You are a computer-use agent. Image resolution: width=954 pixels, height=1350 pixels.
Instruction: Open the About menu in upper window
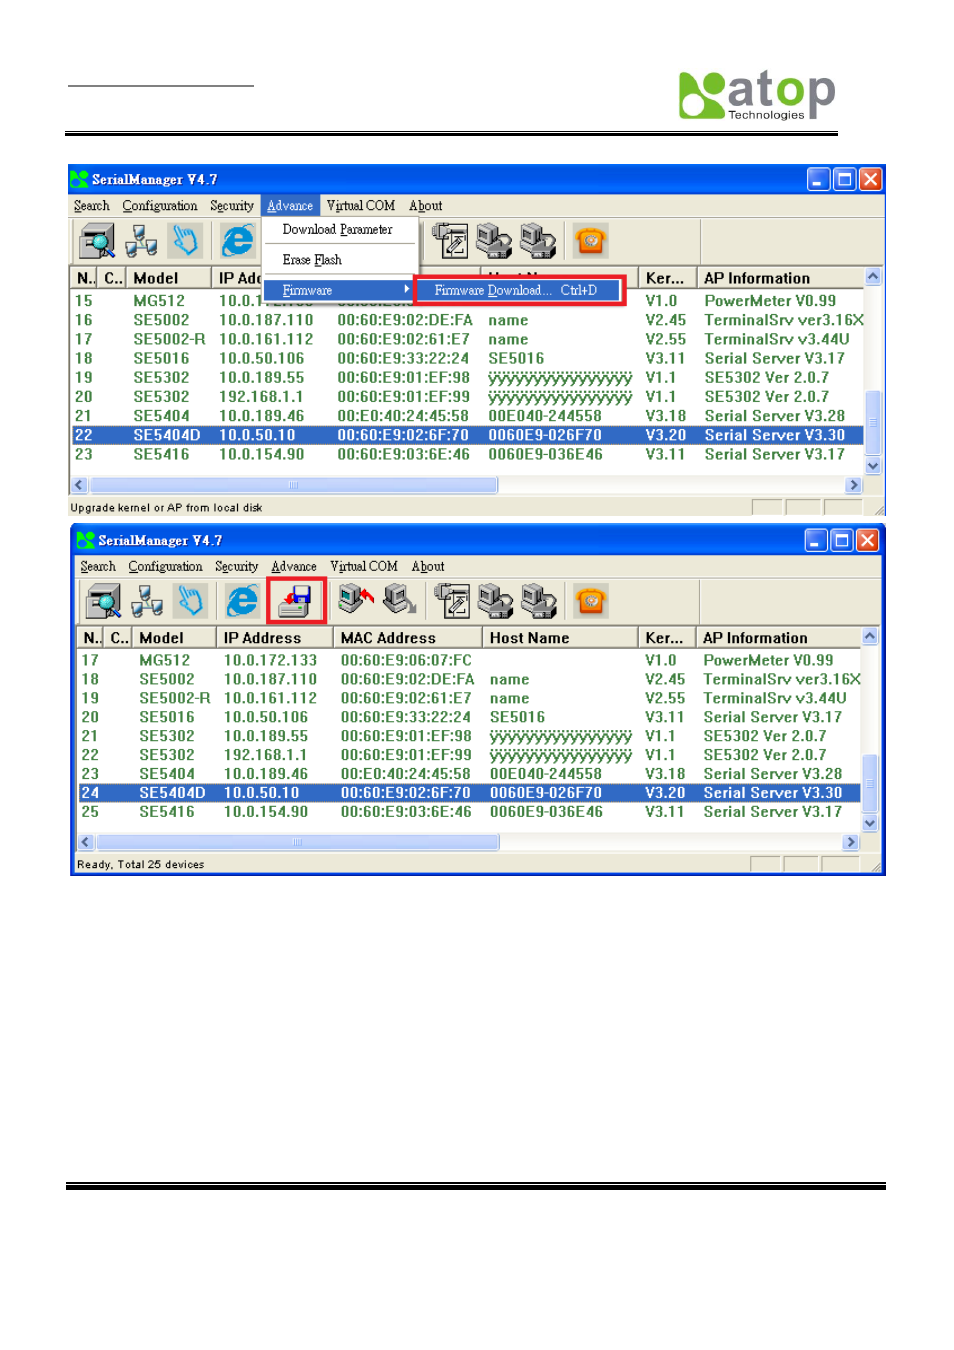tap(426, 206)
